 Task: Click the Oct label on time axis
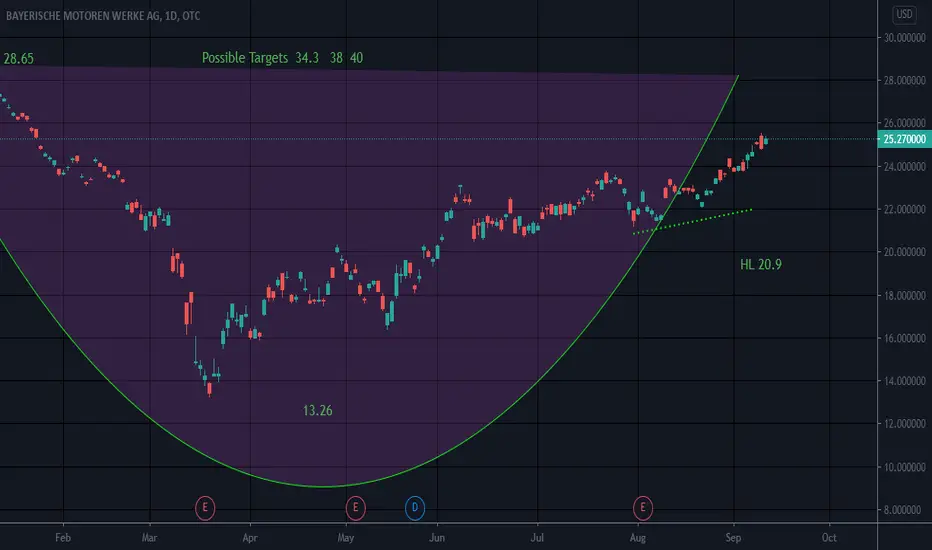point(829,538)
